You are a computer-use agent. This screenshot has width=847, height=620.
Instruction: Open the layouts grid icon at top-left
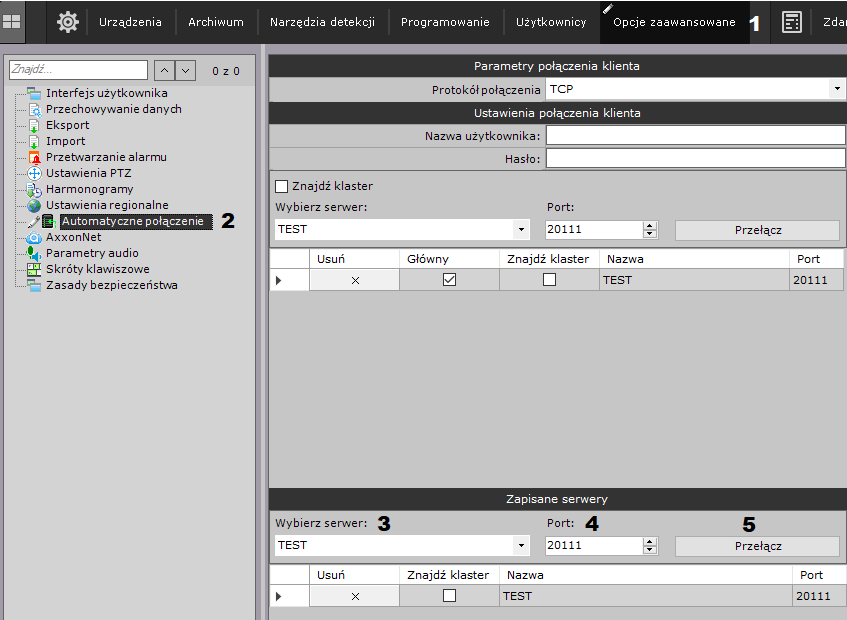coord(13,21)
